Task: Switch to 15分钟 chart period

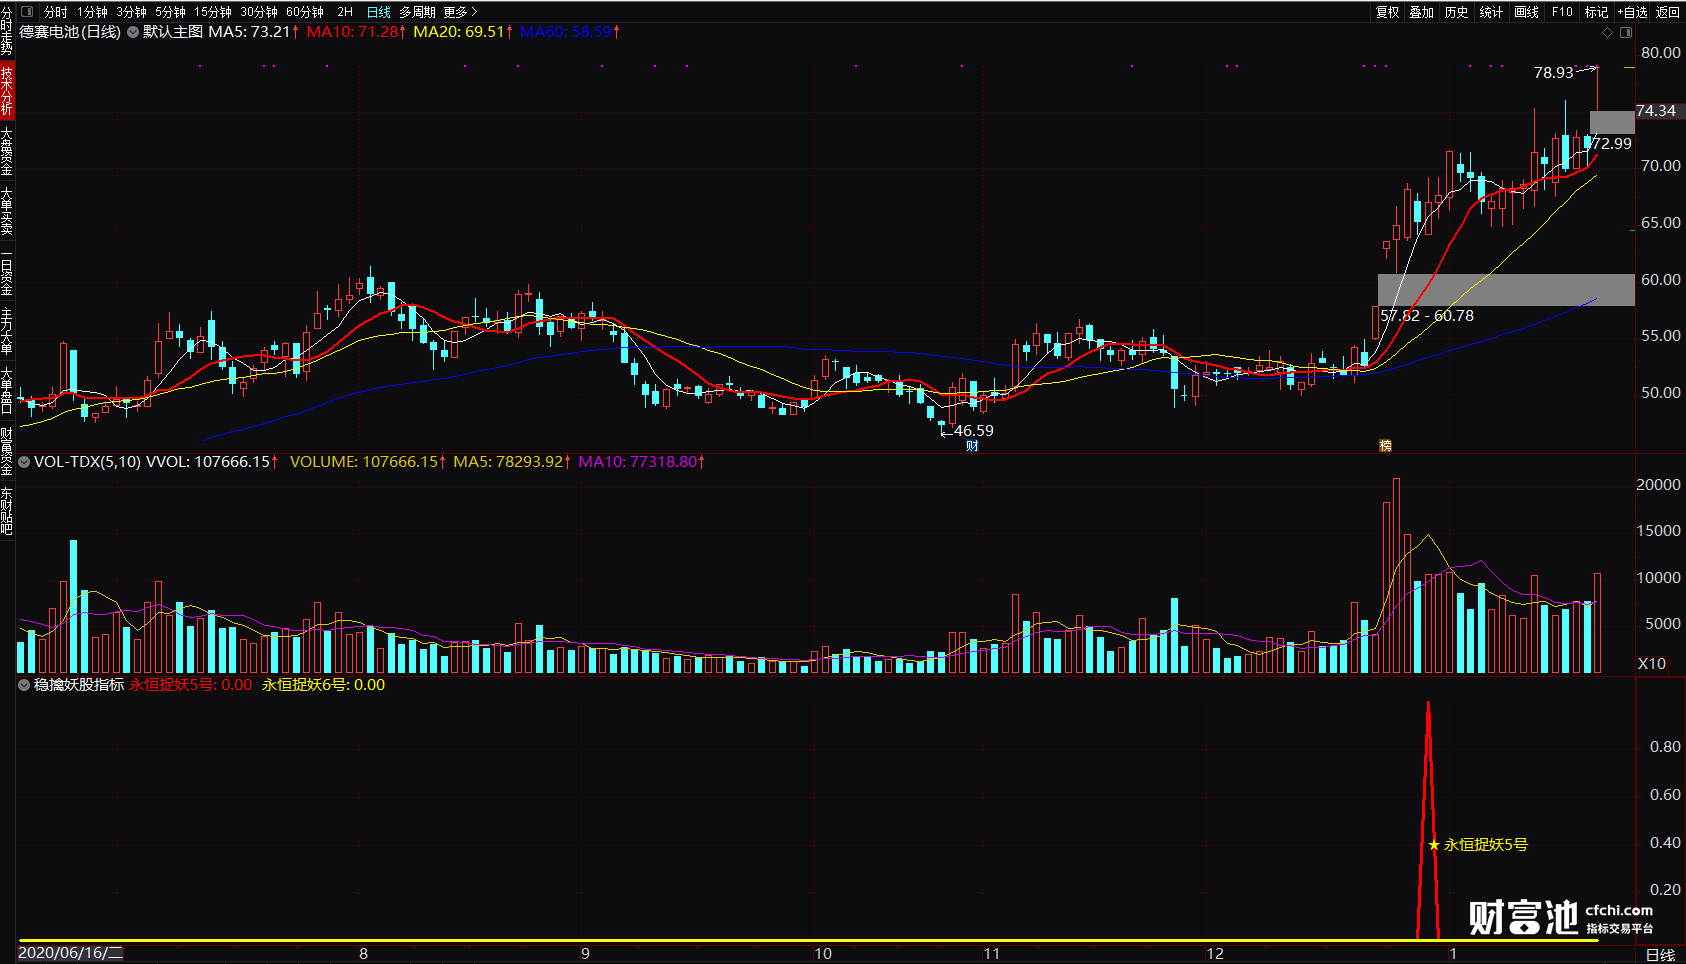Action: coord(213,12)
